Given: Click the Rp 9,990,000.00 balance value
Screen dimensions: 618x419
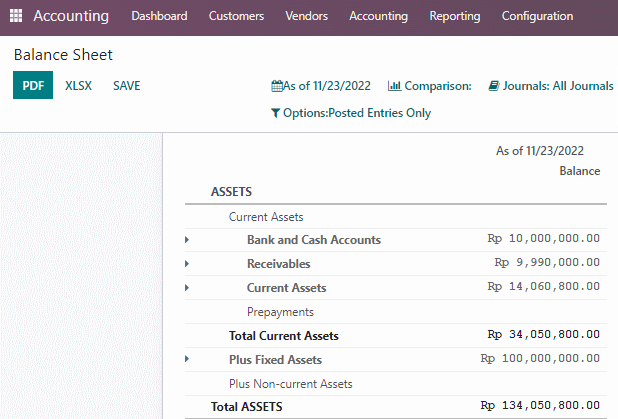Looking at the screenshot, I should click(x=547, y=263).
